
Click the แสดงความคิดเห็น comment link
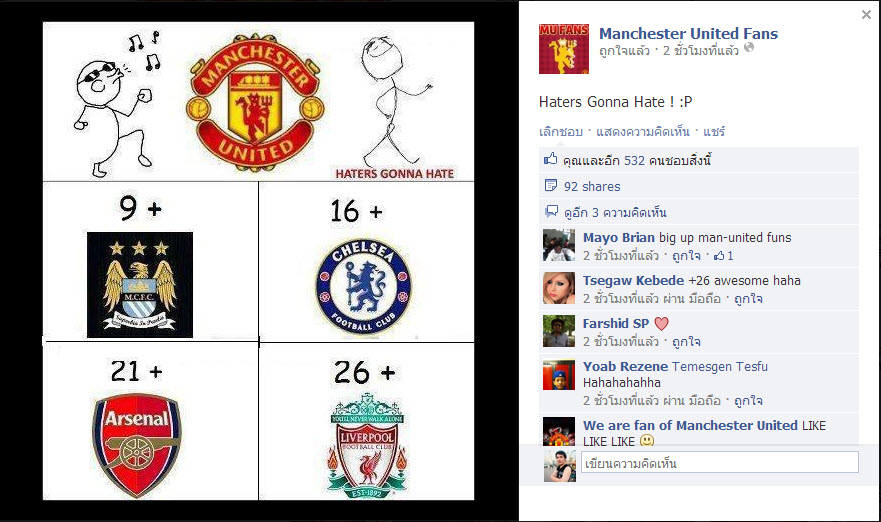[643, 131]
